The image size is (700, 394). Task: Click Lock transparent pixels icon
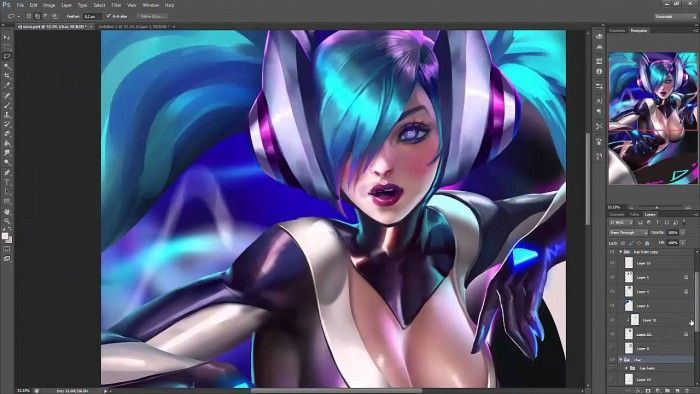(x=622, y=243)
